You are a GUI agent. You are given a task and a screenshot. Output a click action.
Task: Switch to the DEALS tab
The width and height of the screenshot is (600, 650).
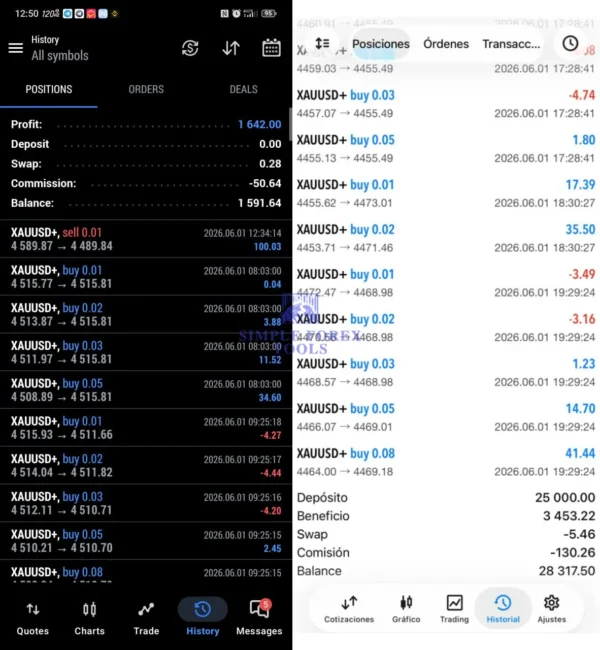[x=243, y=90]
